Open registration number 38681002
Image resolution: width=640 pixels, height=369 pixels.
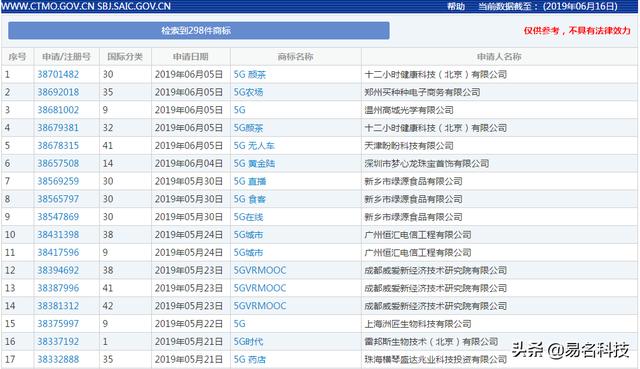point(58,110)
